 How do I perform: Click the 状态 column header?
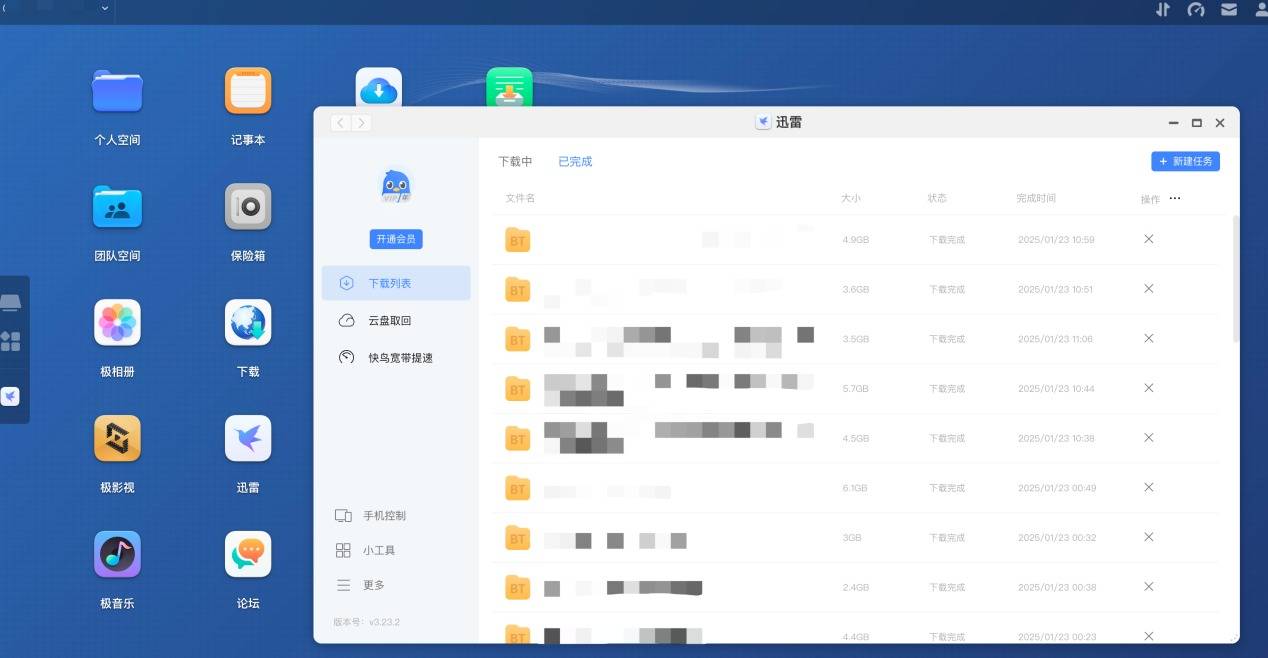click(x=937, y=198)
